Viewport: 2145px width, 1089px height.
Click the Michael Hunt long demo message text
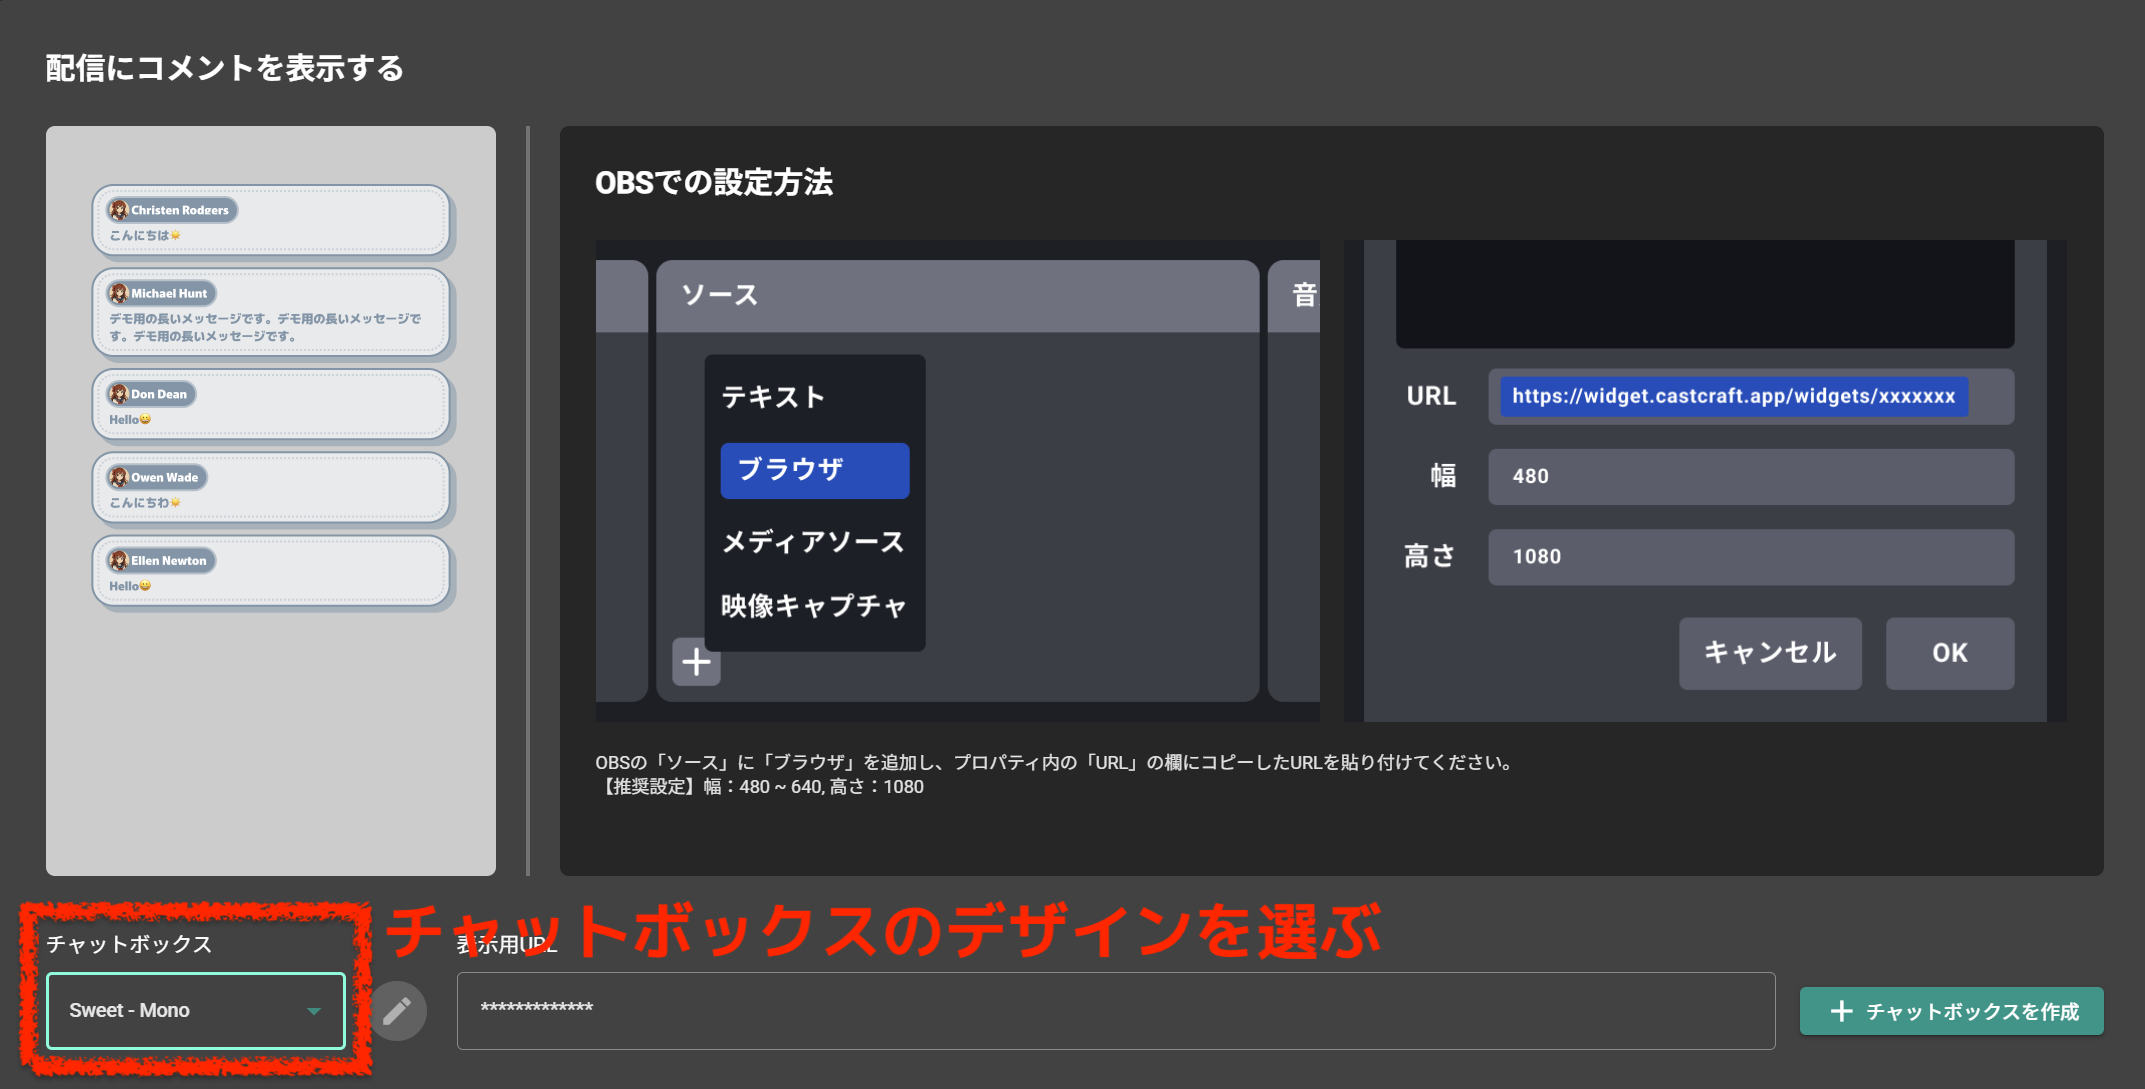(x=265, y=327)
